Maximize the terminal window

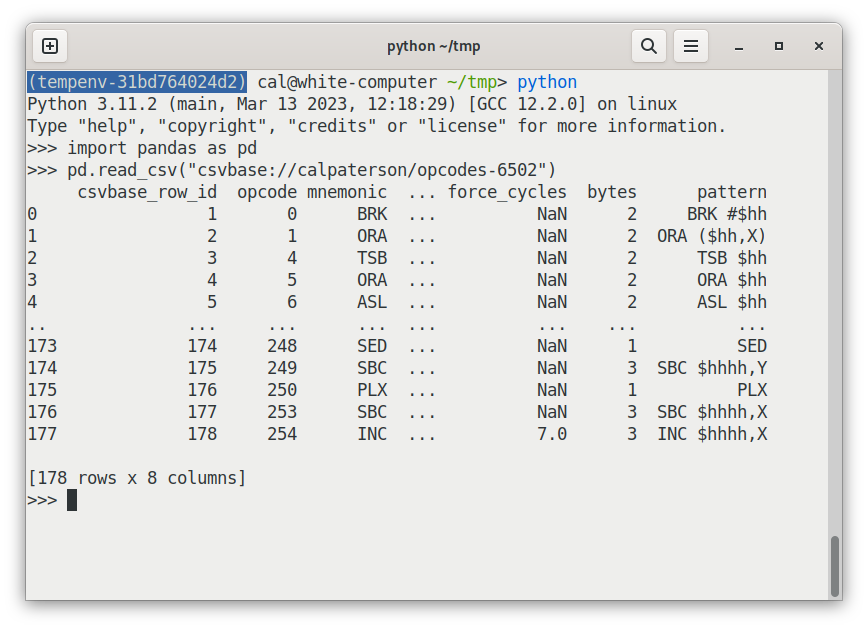[778, 46]
